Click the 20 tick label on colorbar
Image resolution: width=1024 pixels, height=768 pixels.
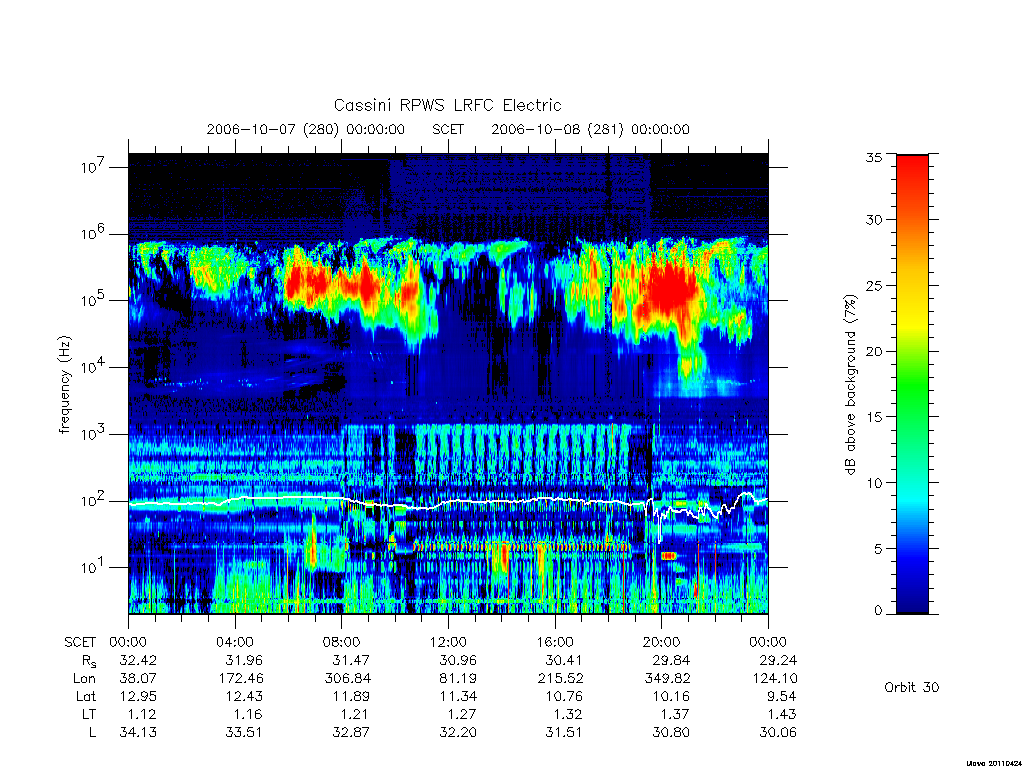873,351
